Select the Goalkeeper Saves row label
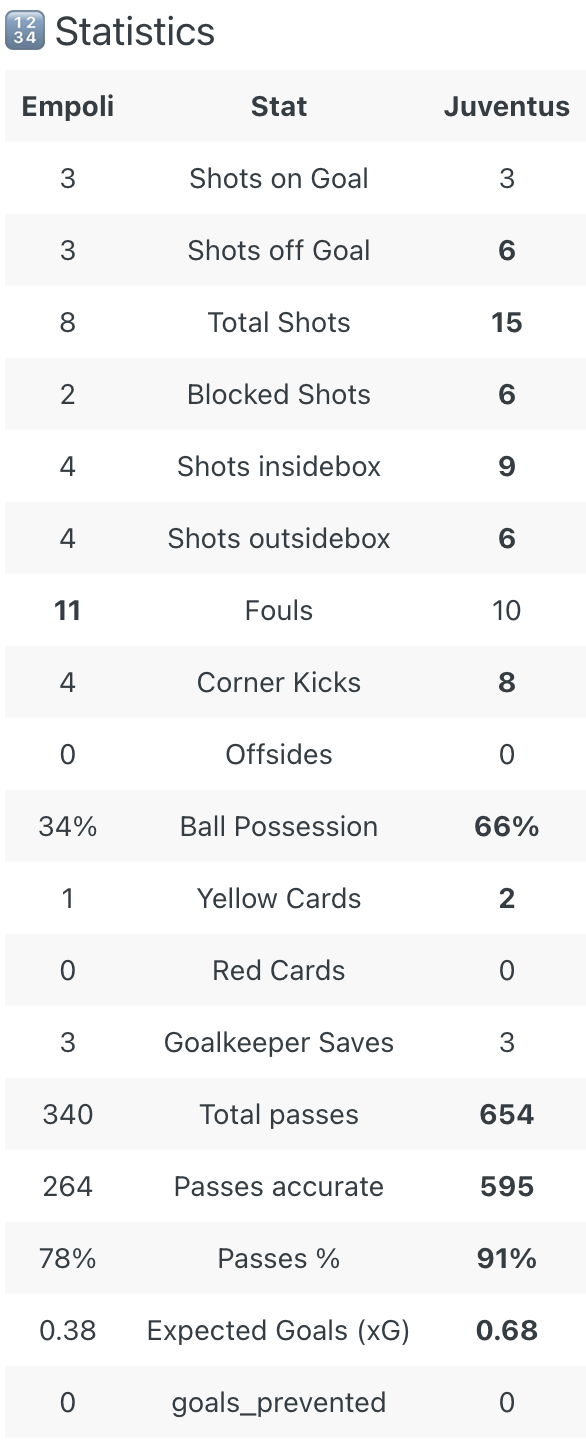This screenshot has height=1446, width=586. (x=279, y=1043)
